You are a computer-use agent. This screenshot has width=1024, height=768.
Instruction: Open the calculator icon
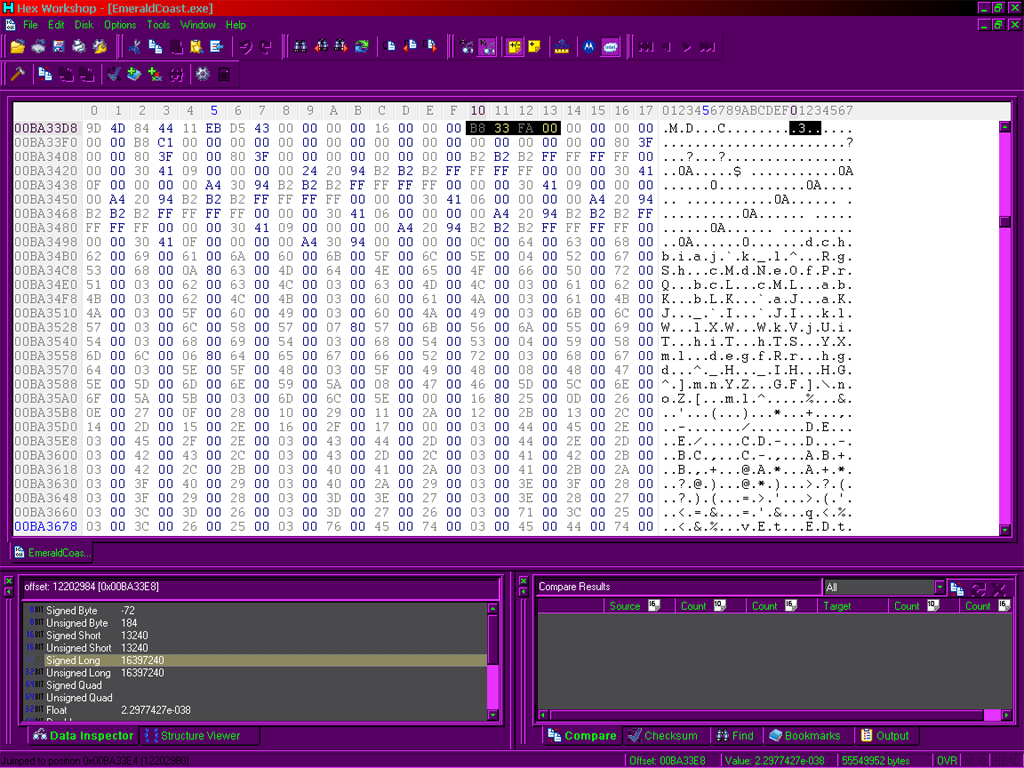tap(223, 74)
